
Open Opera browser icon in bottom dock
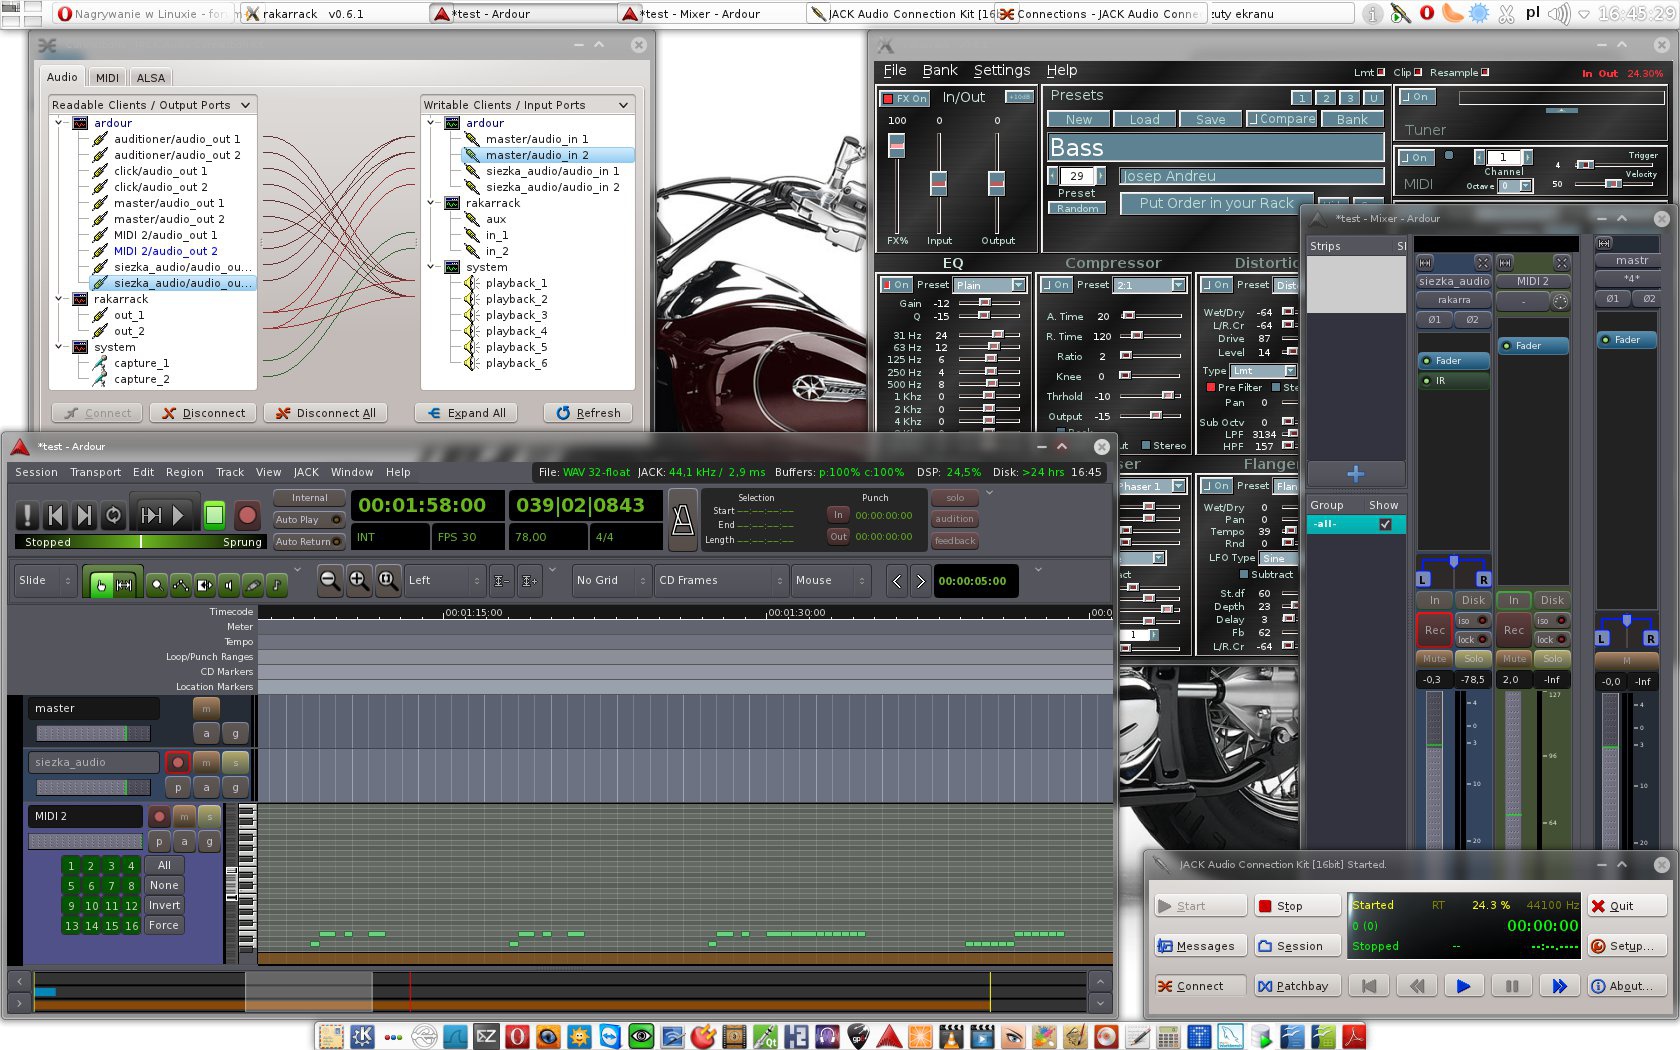(517, 1037)
